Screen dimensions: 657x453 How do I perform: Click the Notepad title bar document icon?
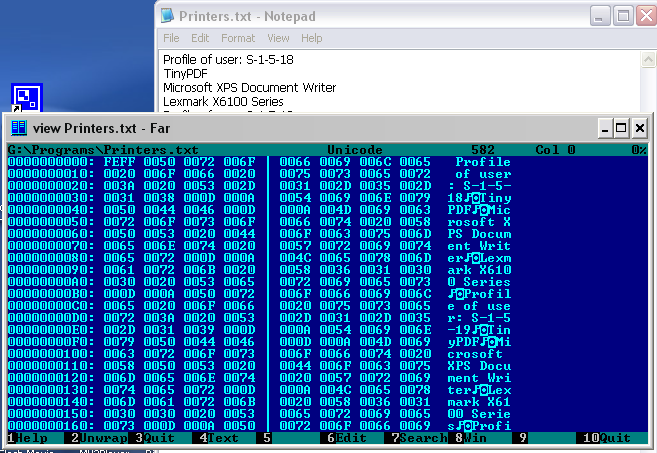click(x=167, y=16)
